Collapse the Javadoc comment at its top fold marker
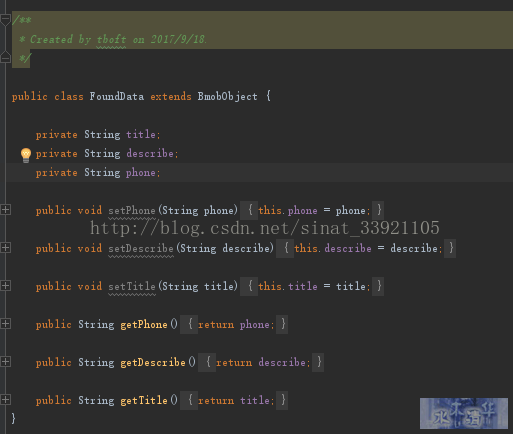Image resolution: width=513 pixels, height=434 pixels. 5,20
